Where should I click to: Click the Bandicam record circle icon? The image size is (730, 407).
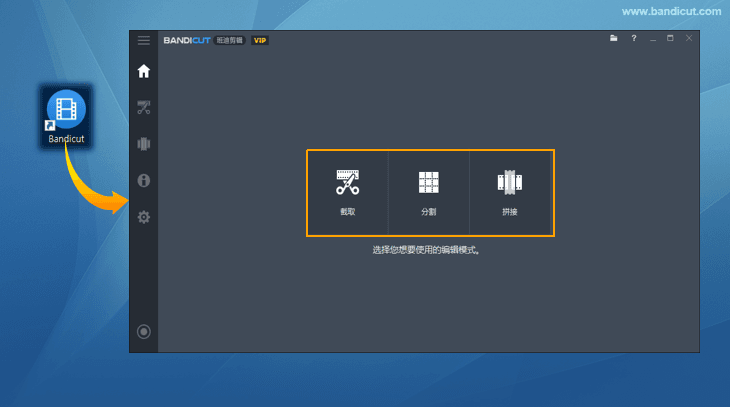click(x=143, y=332)
